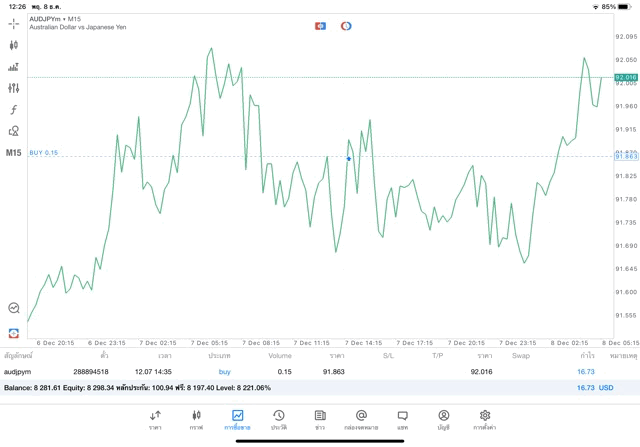Tap the 16.73 profit in position row
The width and height of the screenshot is (640, 447).
(586, 372)
